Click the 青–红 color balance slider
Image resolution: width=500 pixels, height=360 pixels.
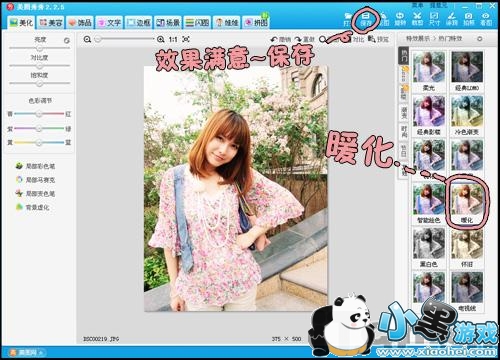click(39, 114)
